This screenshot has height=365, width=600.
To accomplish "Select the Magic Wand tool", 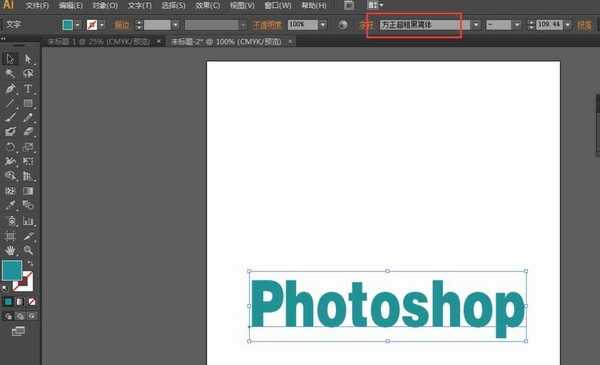I will click(x=10, y=73).
